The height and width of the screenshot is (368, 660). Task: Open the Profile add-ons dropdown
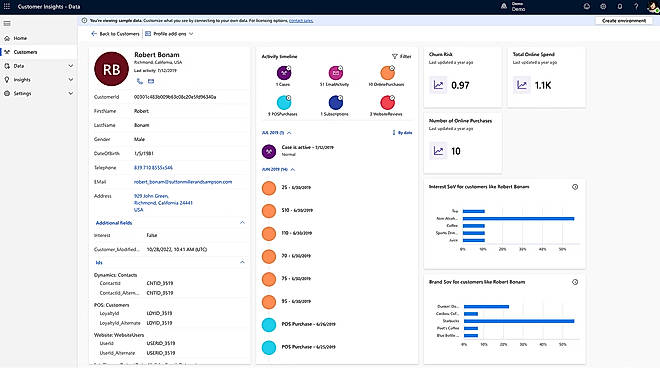point(169,34)
